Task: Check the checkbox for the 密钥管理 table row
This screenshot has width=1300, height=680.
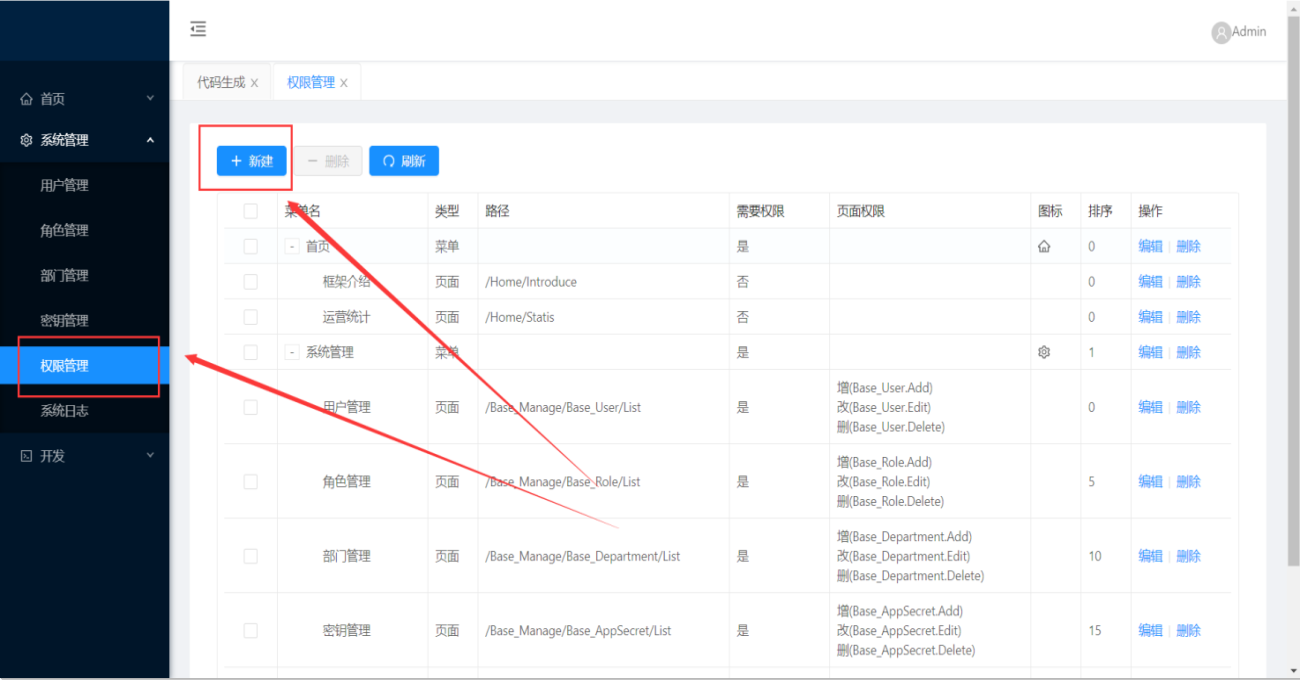Action: (250, 630)
